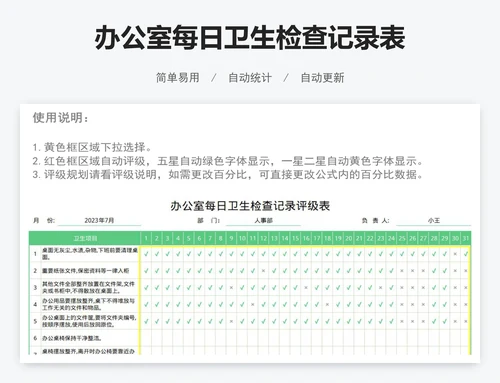Click the day 20 column header
The height and width of the screenshot is (383, 500).
349,238
